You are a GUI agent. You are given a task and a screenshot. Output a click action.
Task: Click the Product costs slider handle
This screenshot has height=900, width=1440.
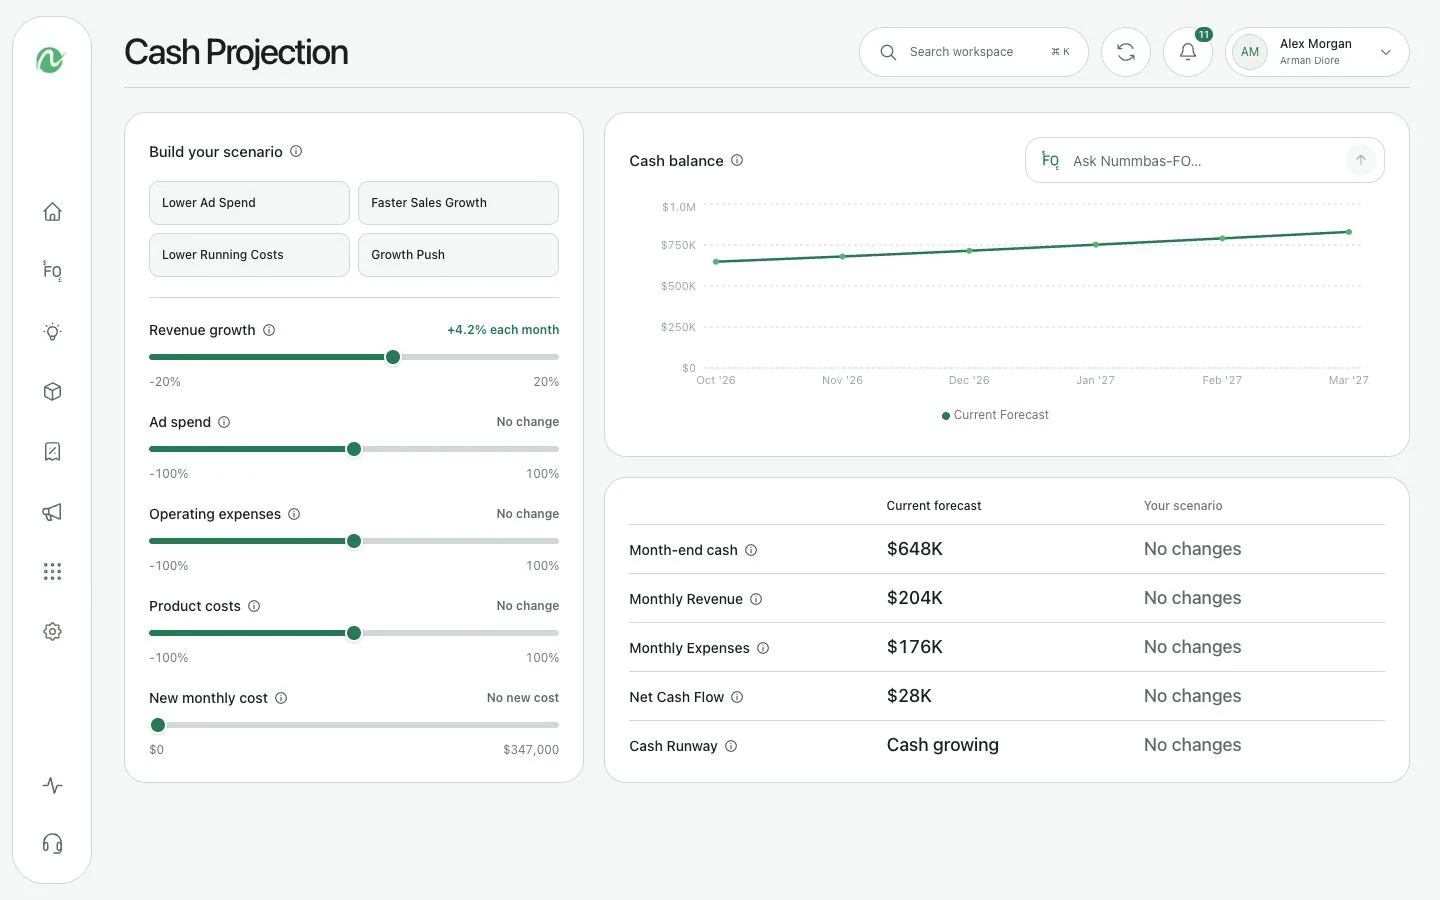click(x=354, y=633)
